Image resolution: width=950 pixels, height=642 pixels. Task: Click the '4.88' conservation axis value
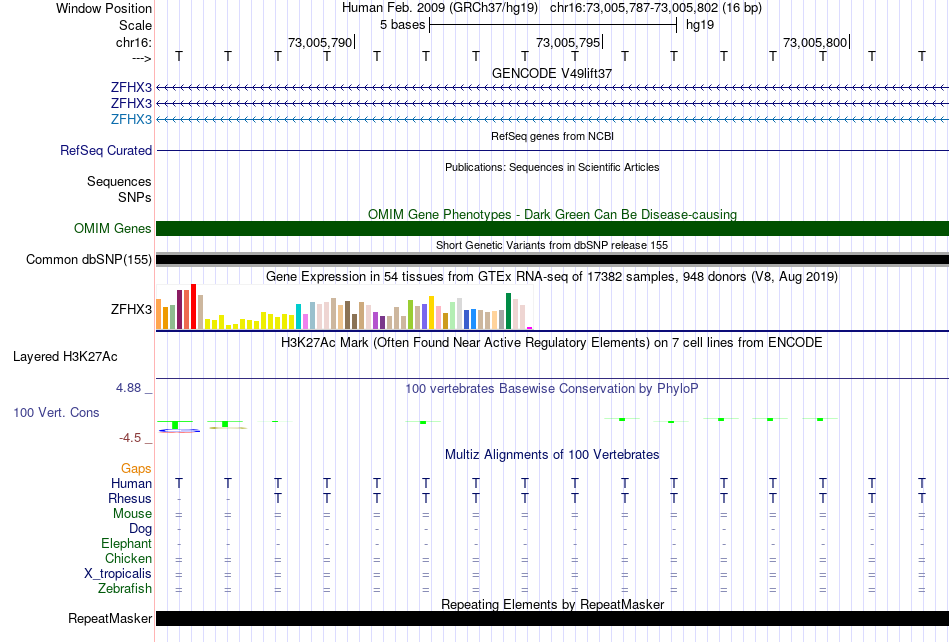129,388
